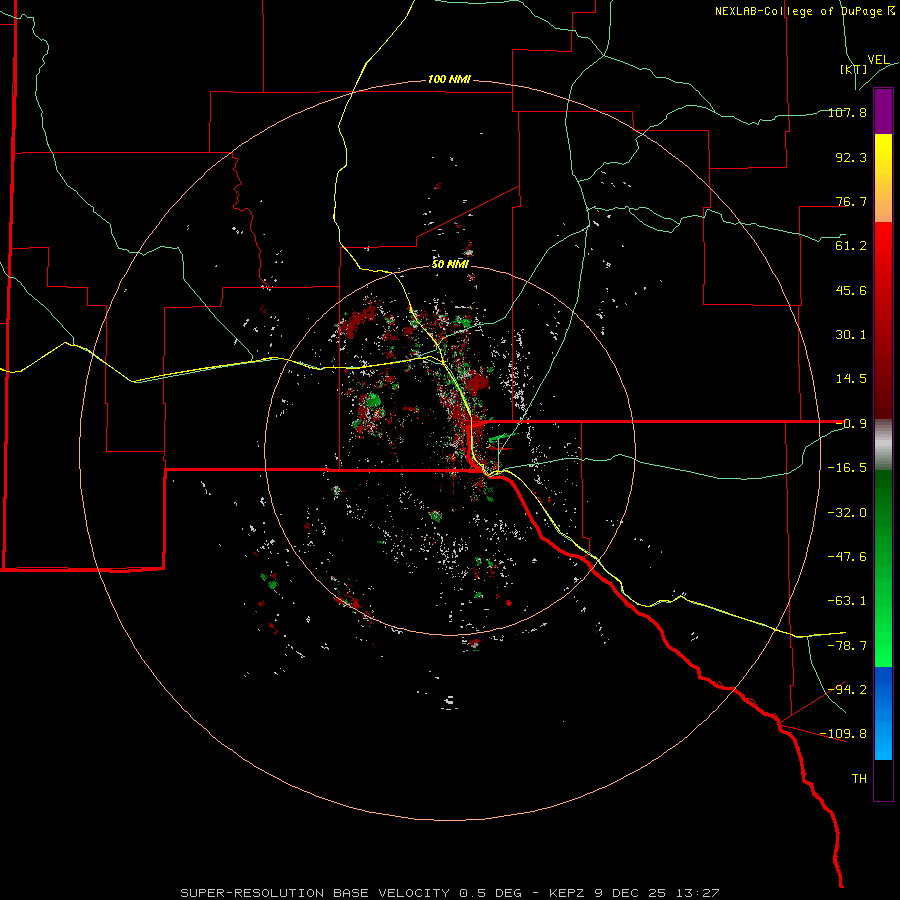
Task: Click the 61.2 value on velocity scale
Action: pos(851,246)
